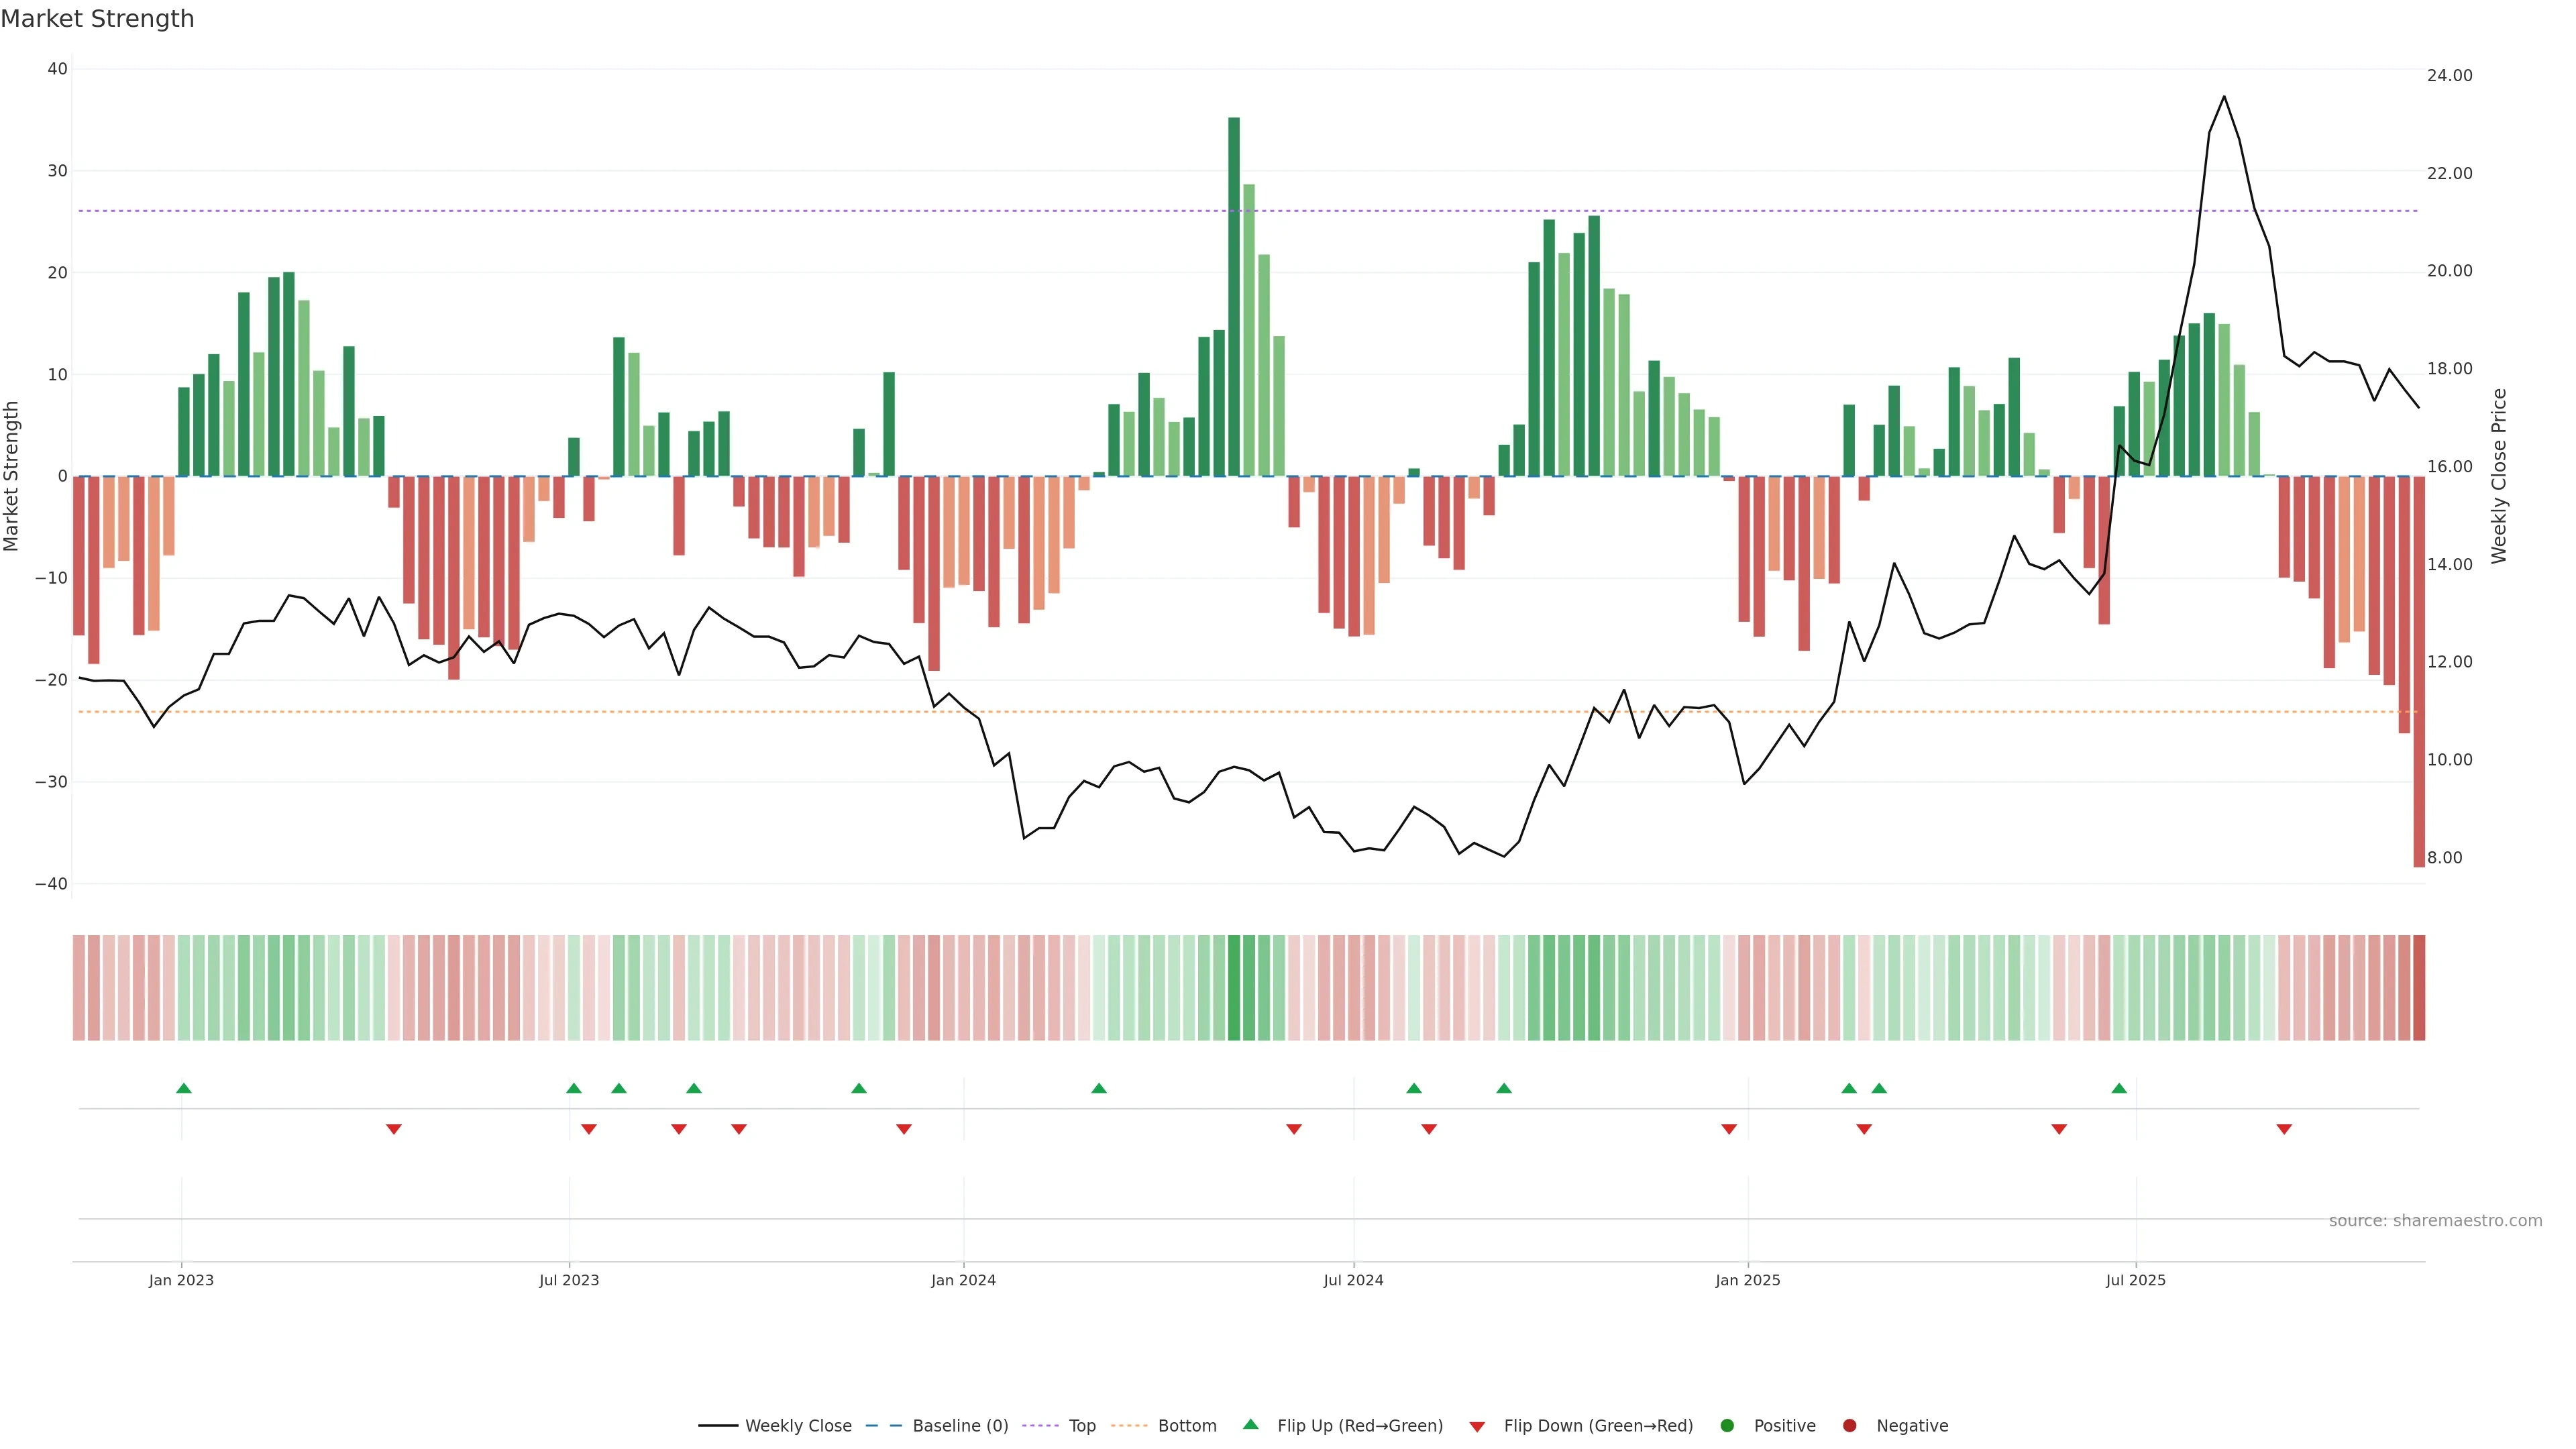Select the first red flip-down triangle marker
Image resolution: width=2576 pixels, height=1449 pixels.
pos(394,1129)
